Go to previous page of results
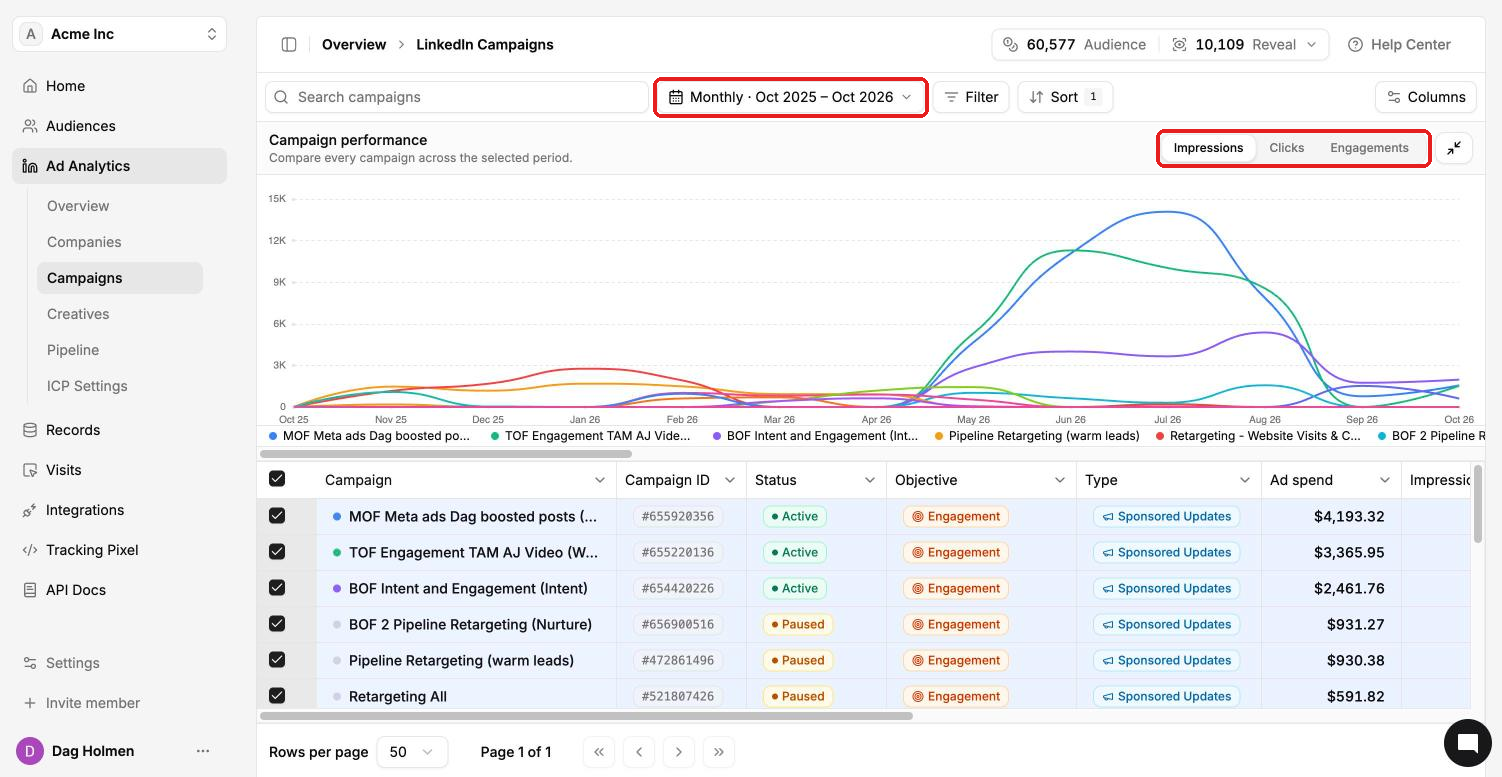The width and height of the screenshot is (1502, 777). click(x=639, y=752)
